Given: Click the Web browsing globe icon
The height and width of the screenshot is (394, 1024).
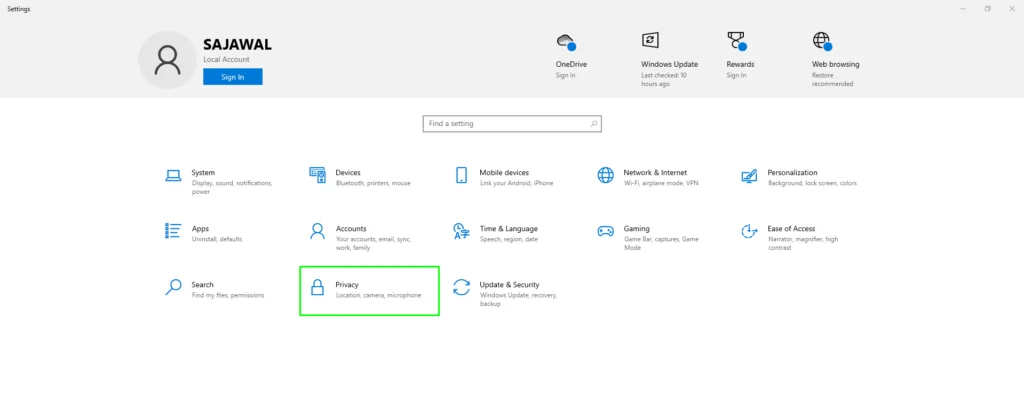Looking at the screenshot, I should (822, 41).
